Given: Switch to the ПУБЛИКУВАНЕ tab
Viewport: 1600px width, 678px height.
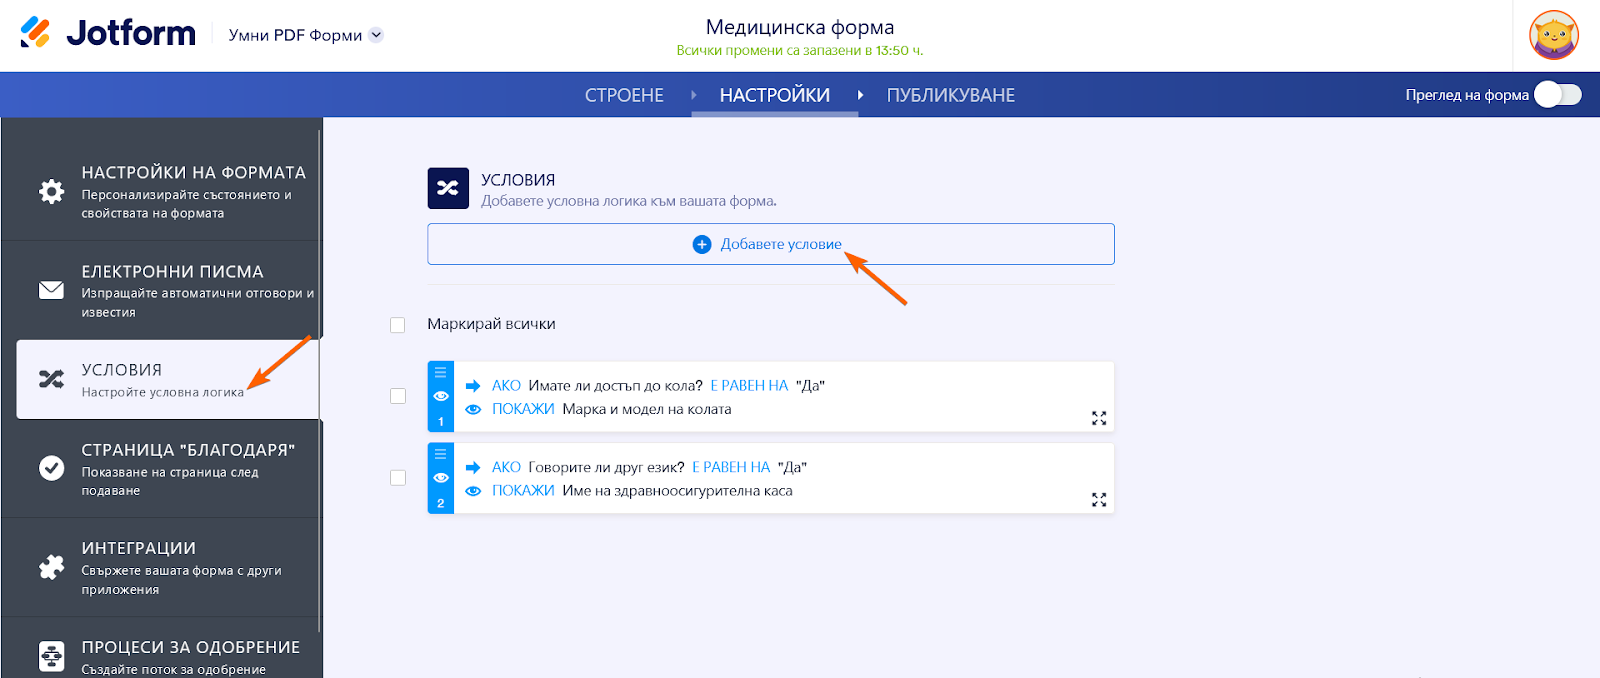Looking at the screenshot, I should 950,95.
